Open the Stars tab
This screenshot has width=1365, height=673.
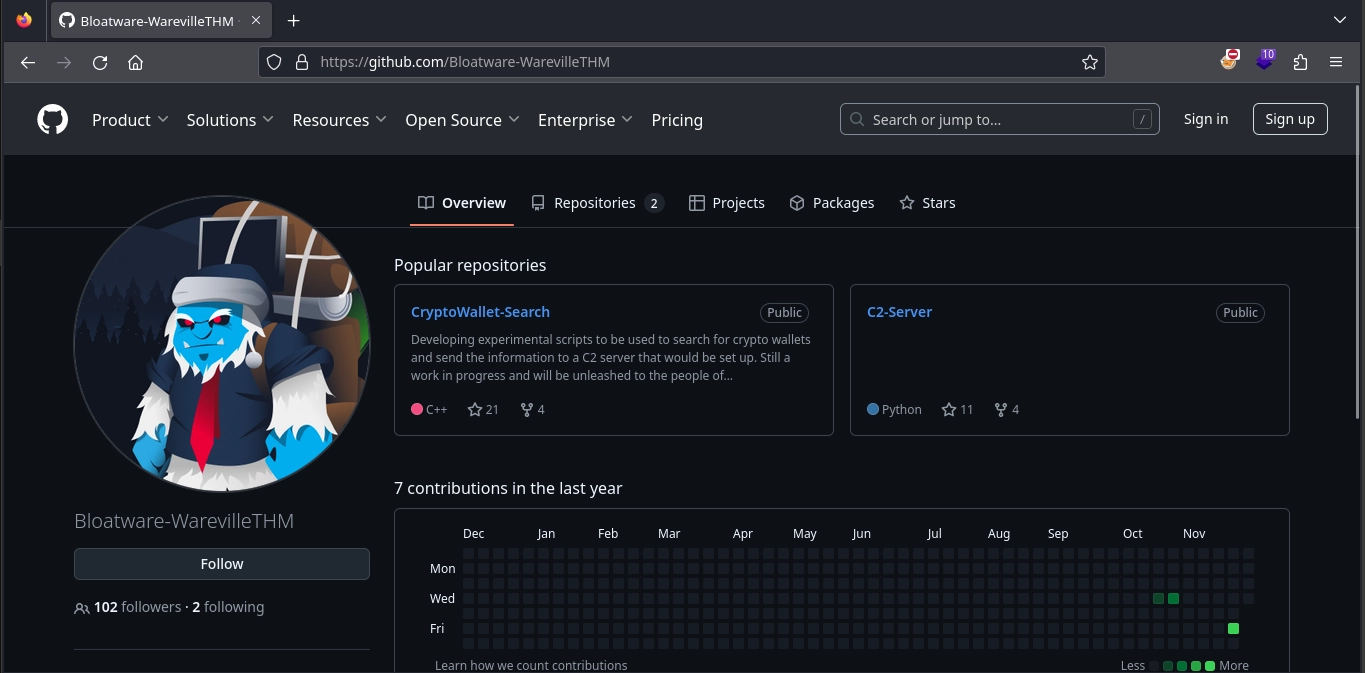tap(927, 203)
